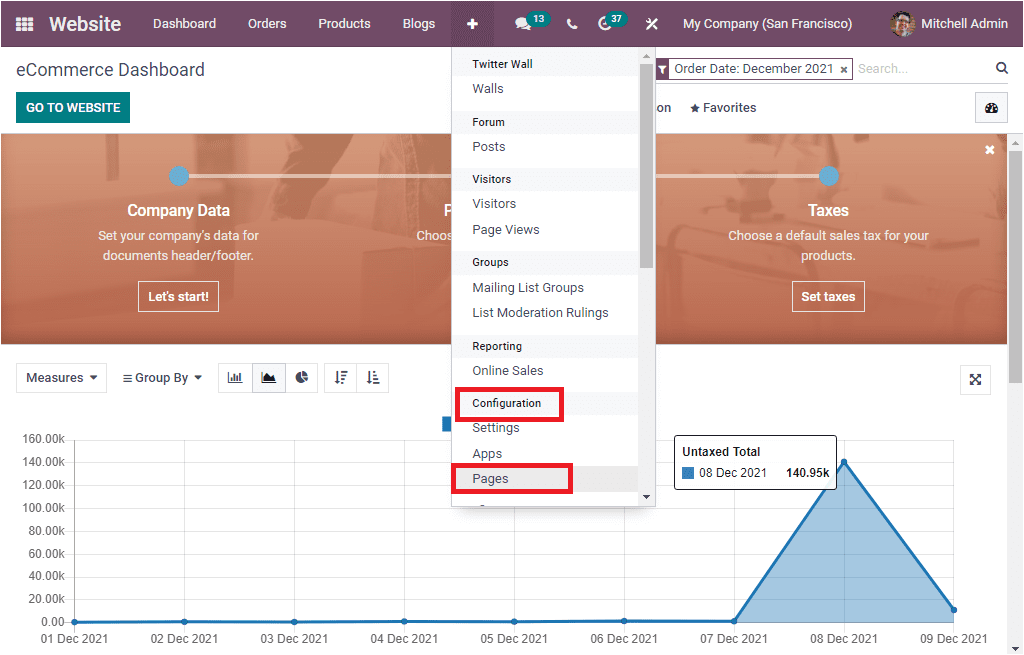Viewport: 1024px width, 655px height.
Task: Select the line chart view icon
Action: point(269,377)
